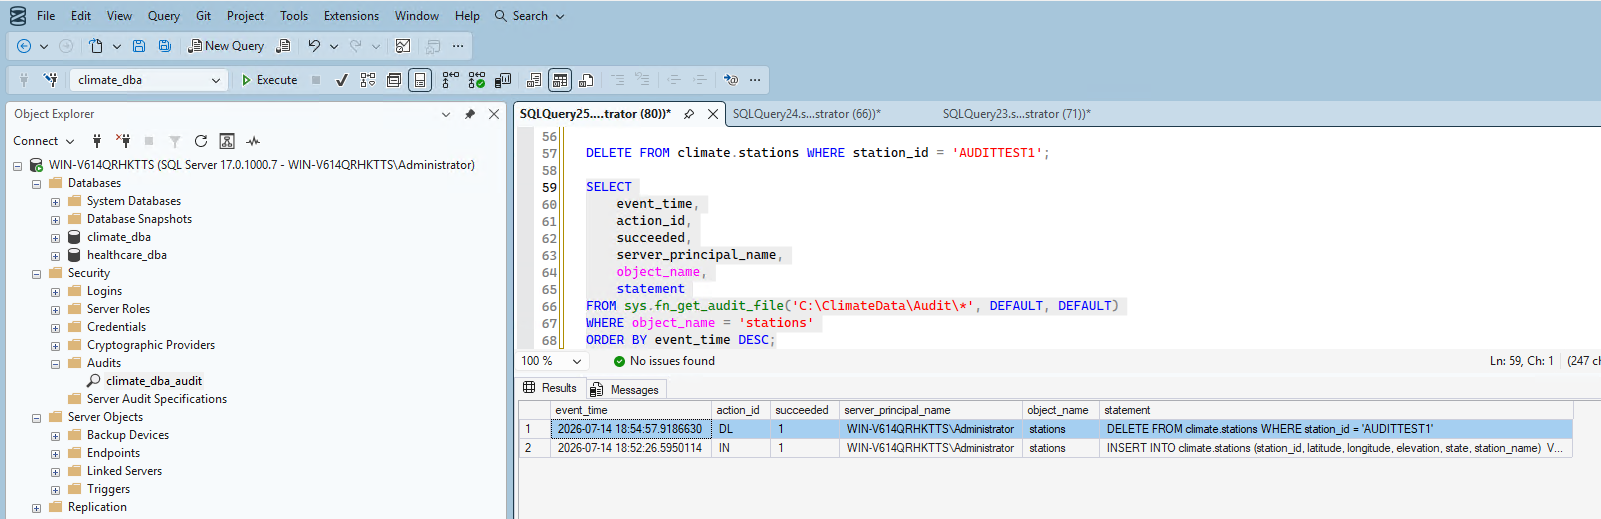Select the healthcare_dba database
1601x519 pixels.
[x=127, y=255]
